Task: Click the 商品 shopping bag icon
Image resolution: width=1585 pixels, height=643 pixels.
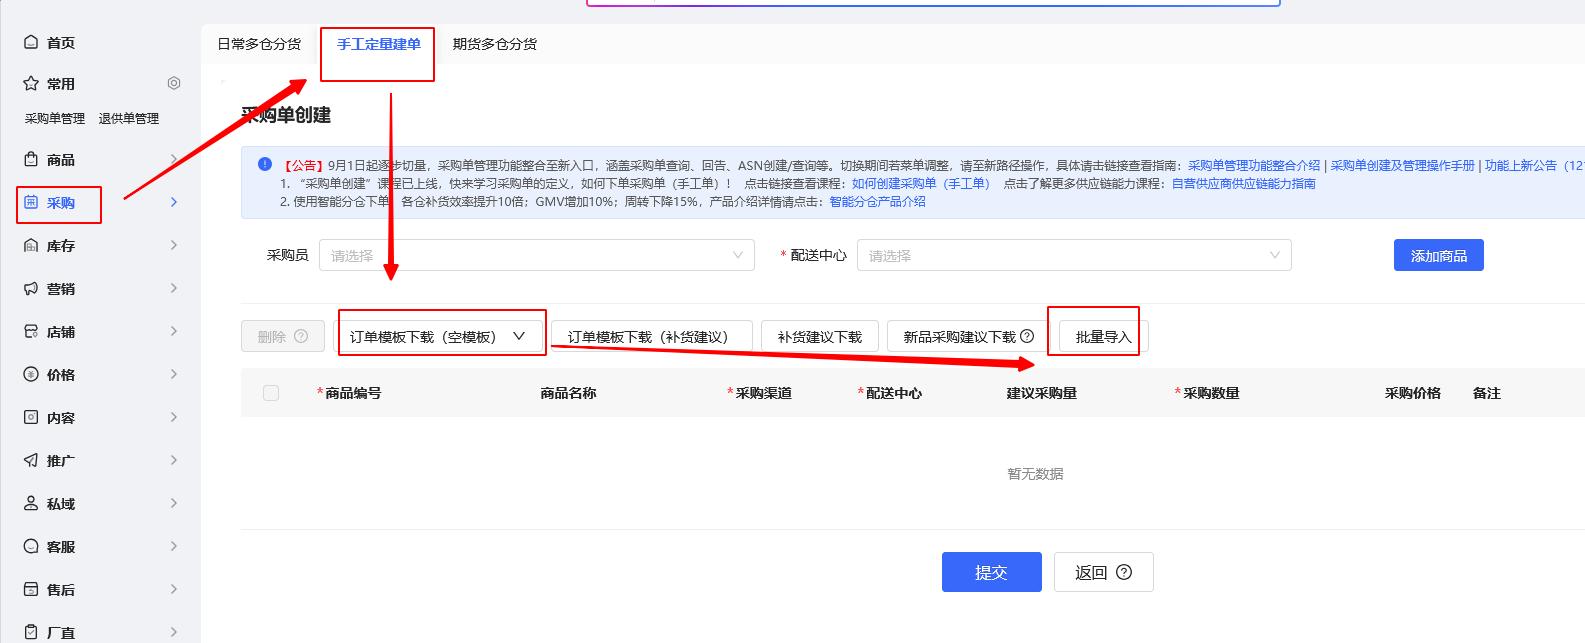Action: pyautogui.click(x=31, y=160)
